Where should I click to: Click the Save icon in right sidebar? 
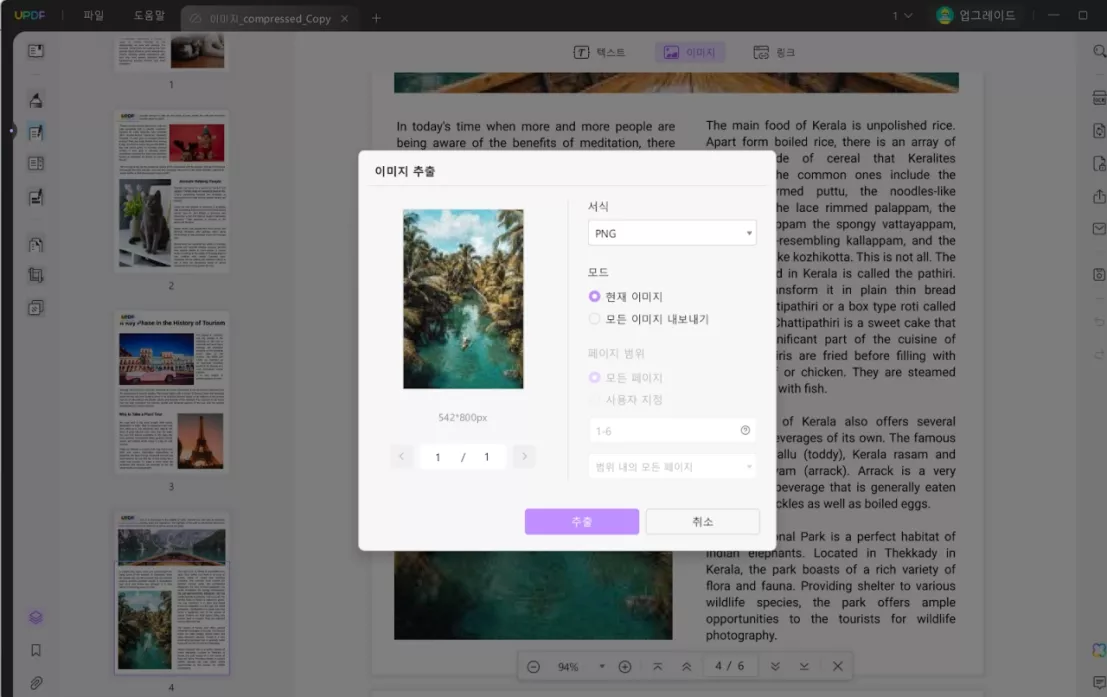pyautogui.click(x=1099, y=275)
